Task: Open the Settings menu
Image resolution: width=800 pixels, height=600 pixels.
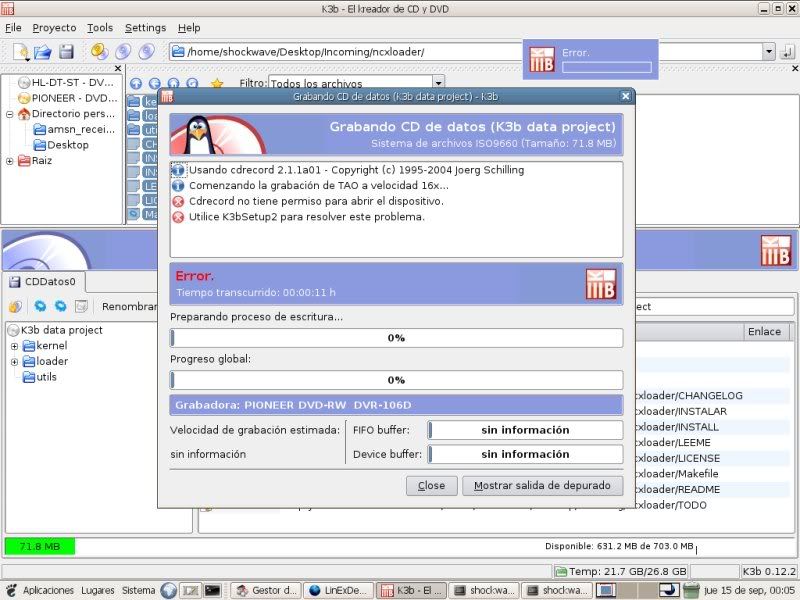Action: click(145, 28)
